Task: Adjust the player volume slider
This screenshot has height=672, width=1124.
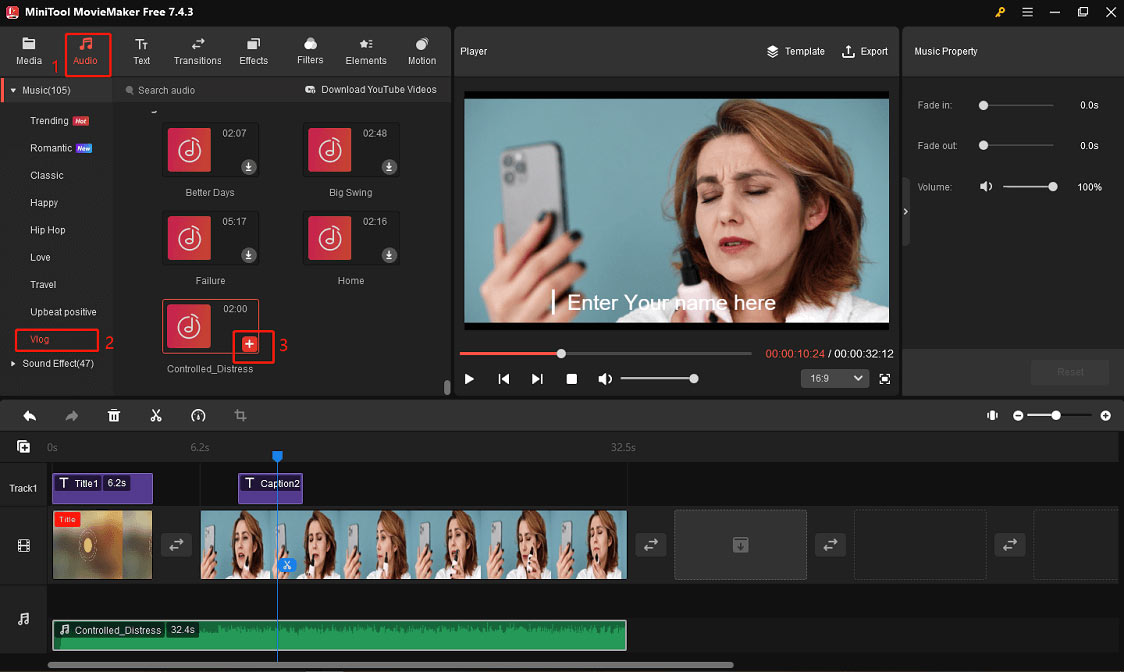Action: (659, 379)
